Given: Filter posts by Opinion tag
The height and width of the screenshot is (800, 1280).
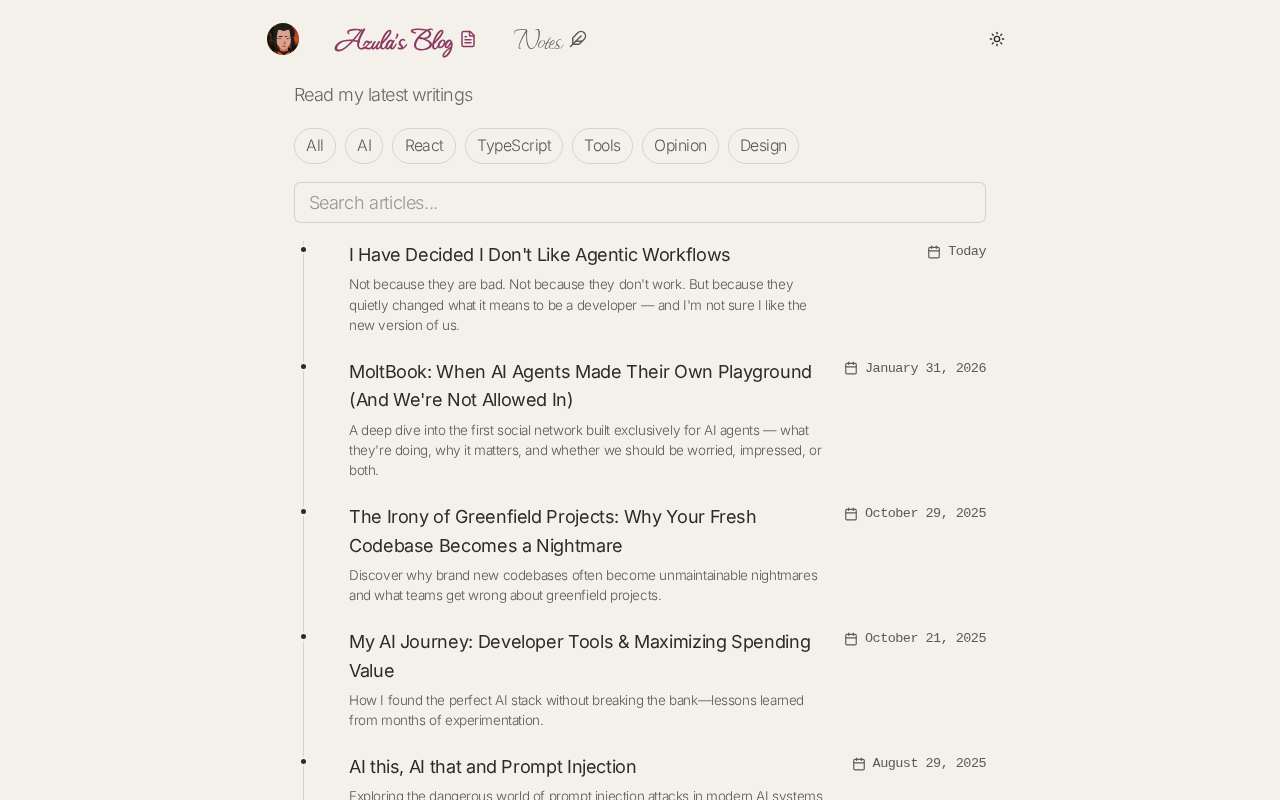Looking at the screenshot, I should 680,146.
